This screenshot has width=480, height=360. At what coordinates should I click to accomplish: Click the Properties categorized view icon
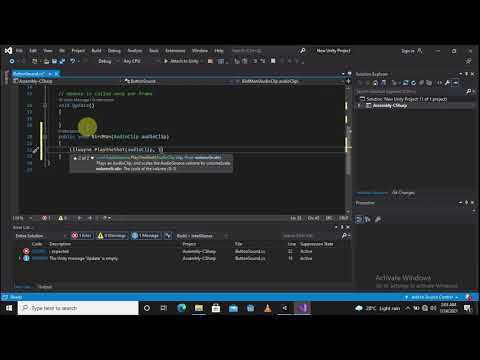[x=359, y=219]
